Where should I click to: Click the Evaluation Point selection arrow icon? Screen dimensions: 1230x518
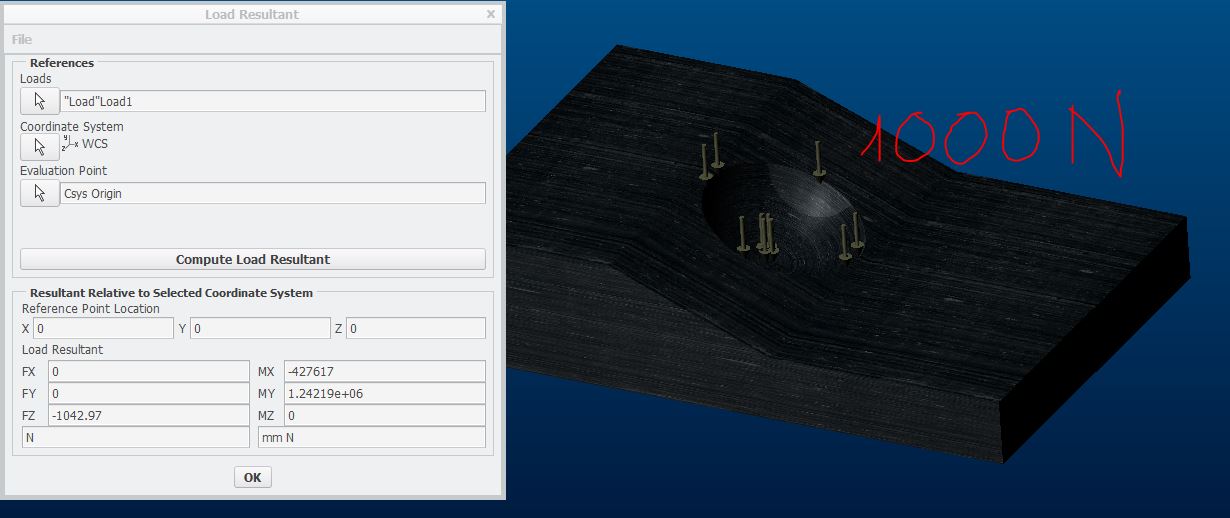coord(39,193)
